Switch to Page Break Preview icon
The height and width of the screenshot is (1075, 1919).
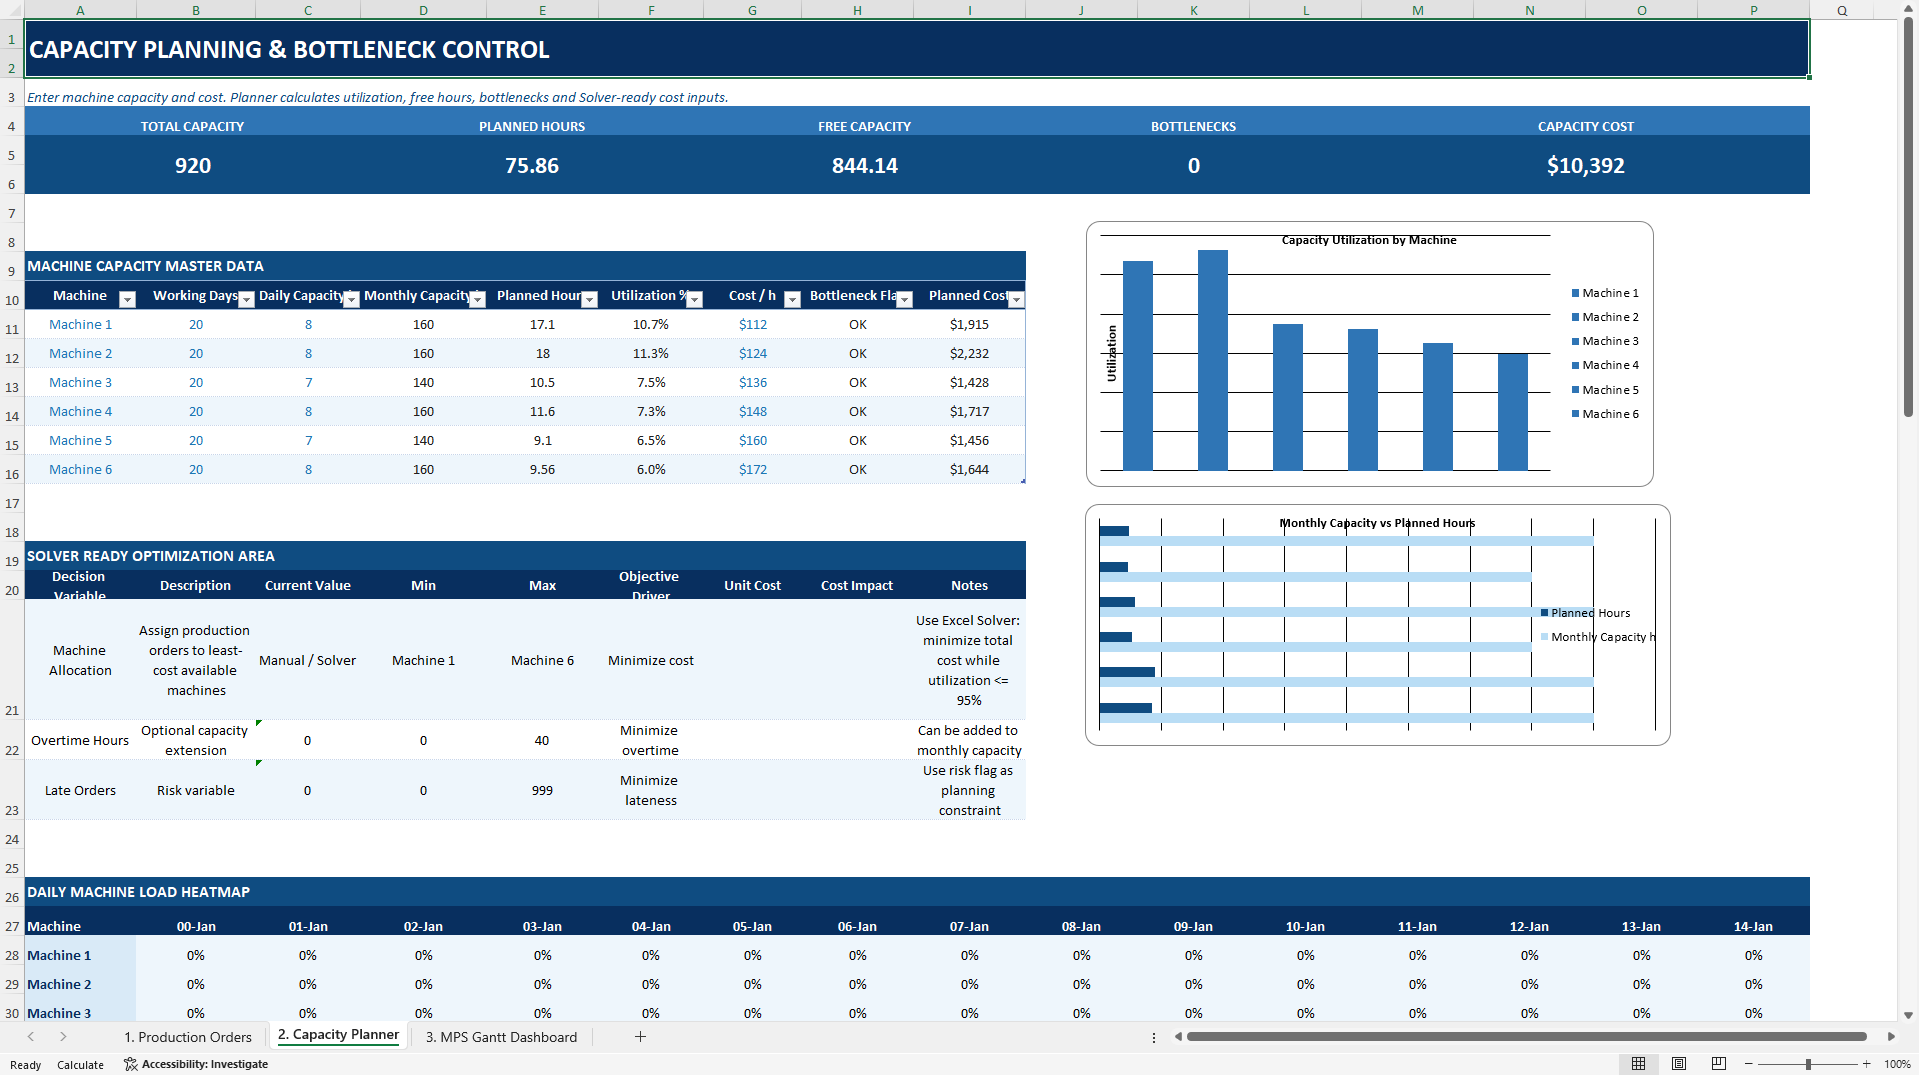coord(1719,1064)
